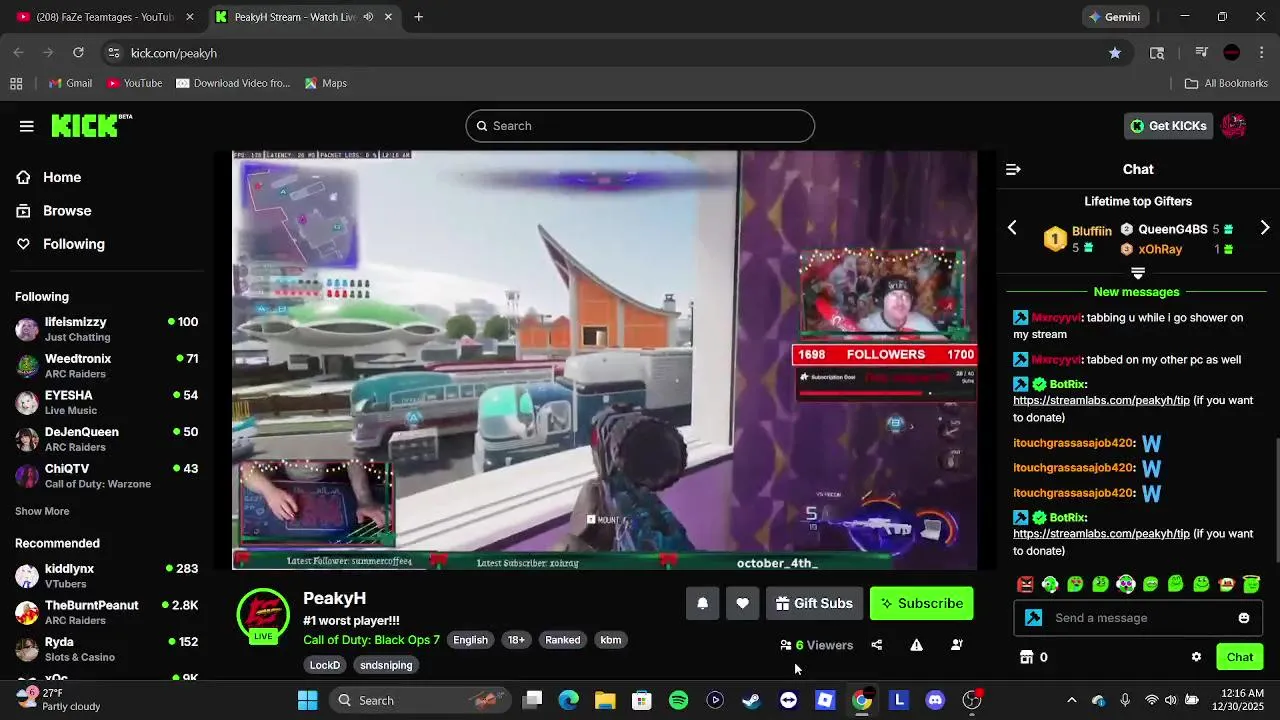This screenshot has width=1280, height=720.
Task: Open Call of Duty: Black Ops 7 category
Action: click(x=371, y=640)
